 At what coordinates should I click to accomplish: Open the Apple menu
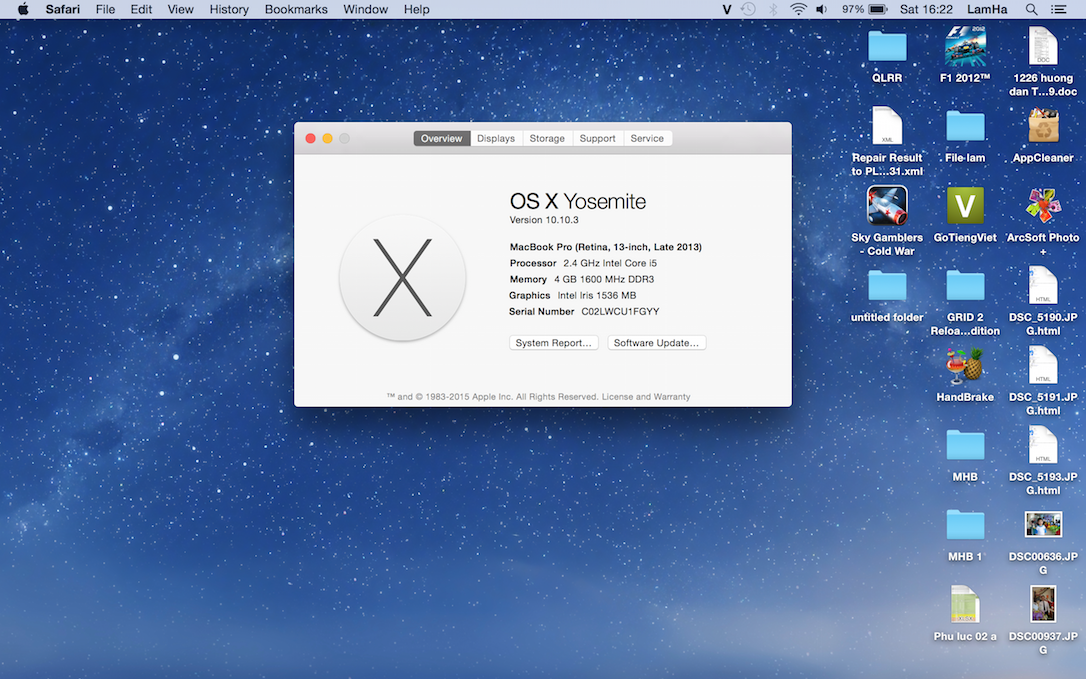tap(23, 9)
